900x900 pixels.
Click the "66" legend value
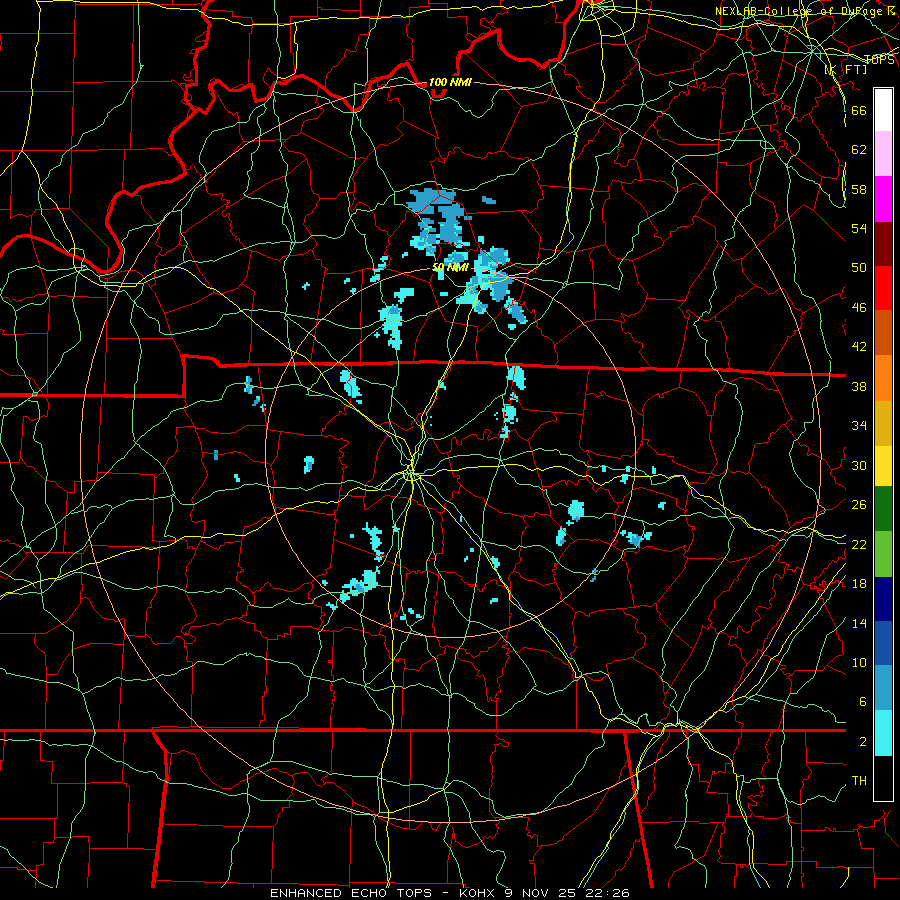(x=859, y=110)
